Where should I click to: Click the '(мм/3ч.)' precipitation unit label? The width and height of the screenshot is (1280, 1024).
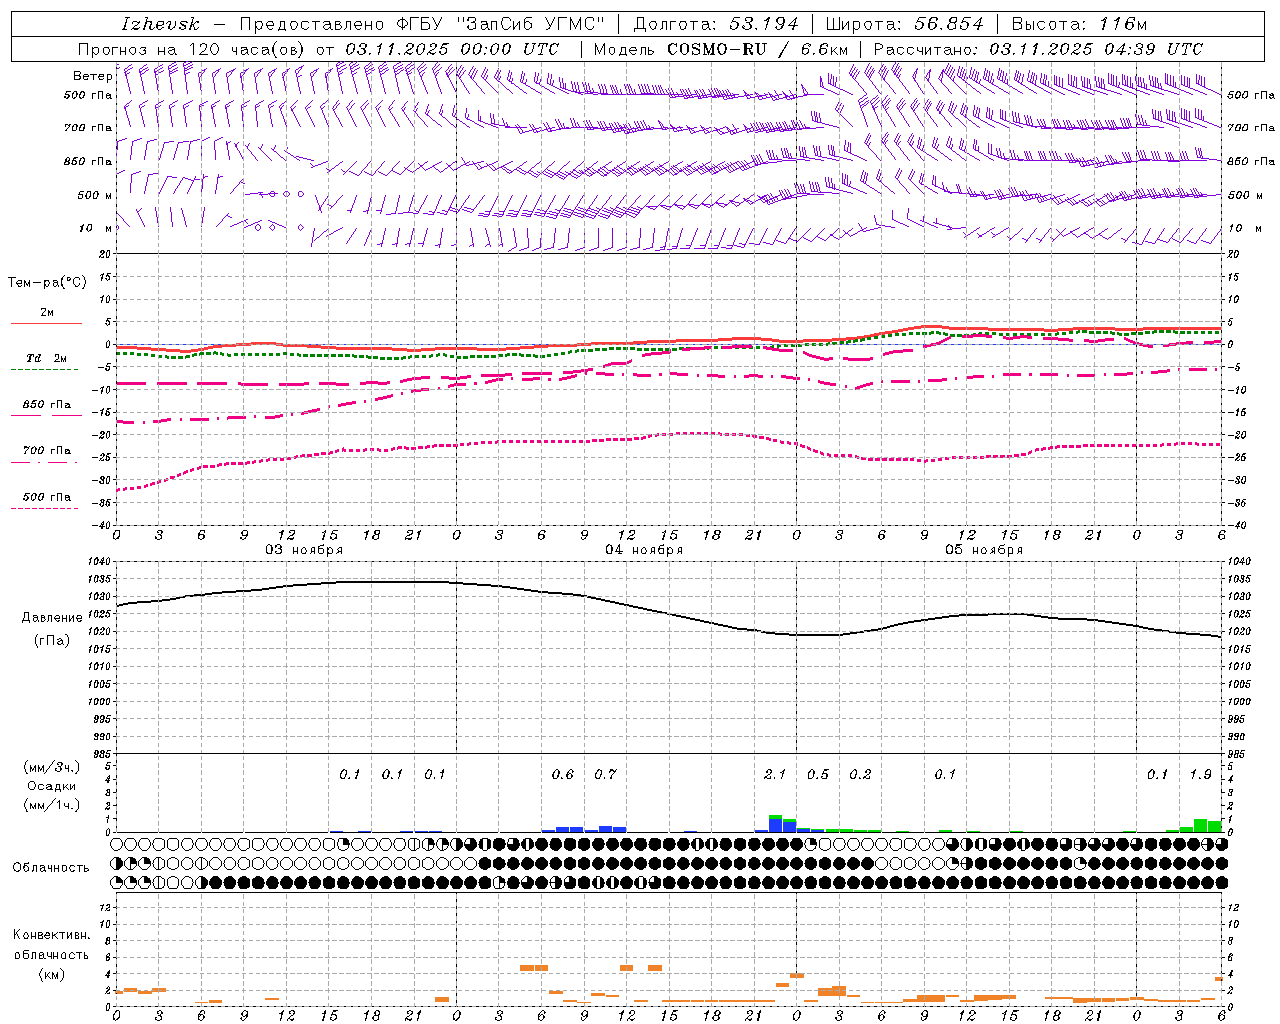[x=52, y=767]
